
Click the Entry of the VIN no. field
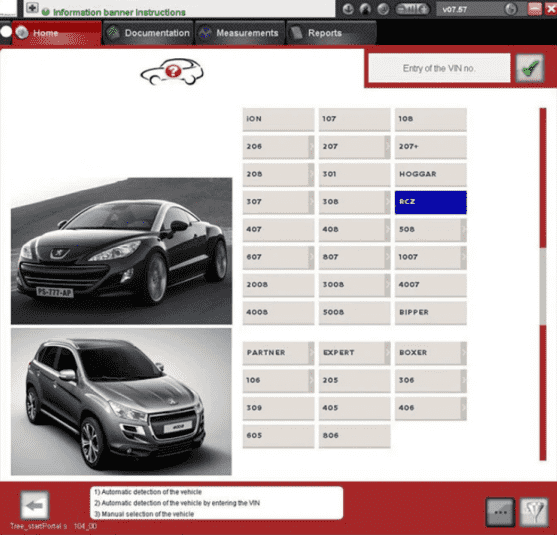coord(439,68)
